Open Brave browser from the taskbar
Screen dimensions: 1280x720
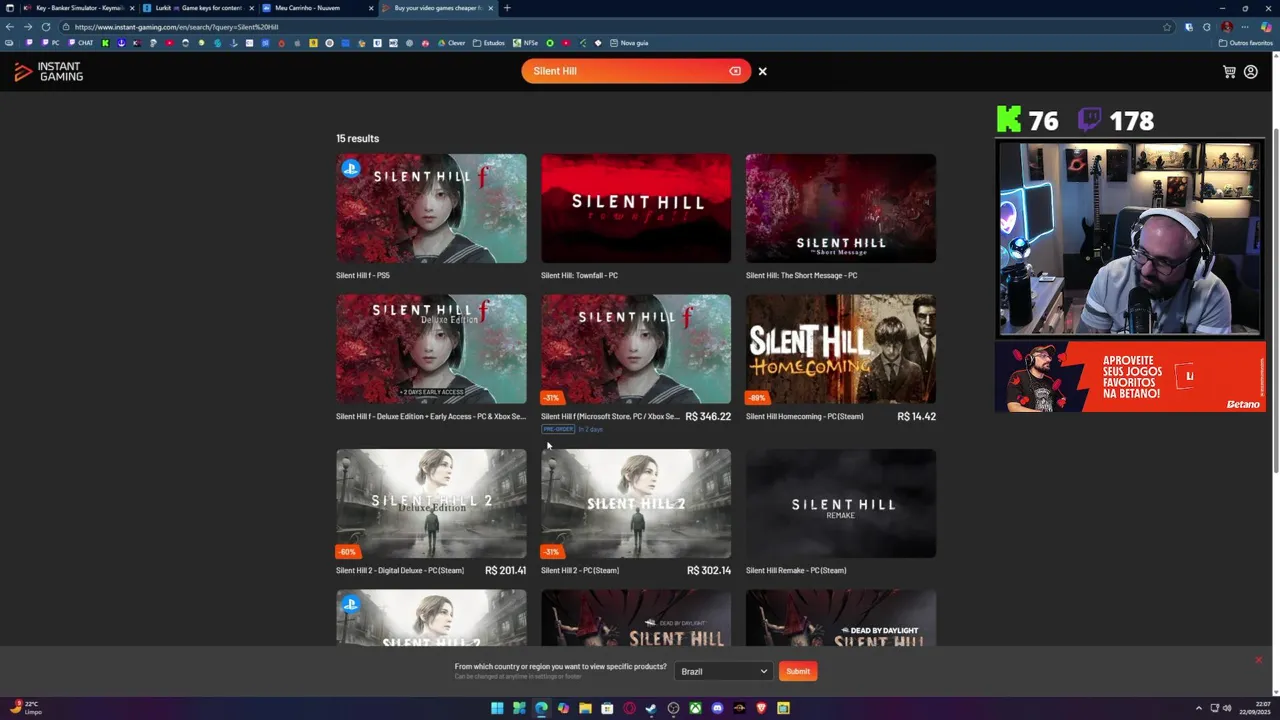[x=761, y=708]
